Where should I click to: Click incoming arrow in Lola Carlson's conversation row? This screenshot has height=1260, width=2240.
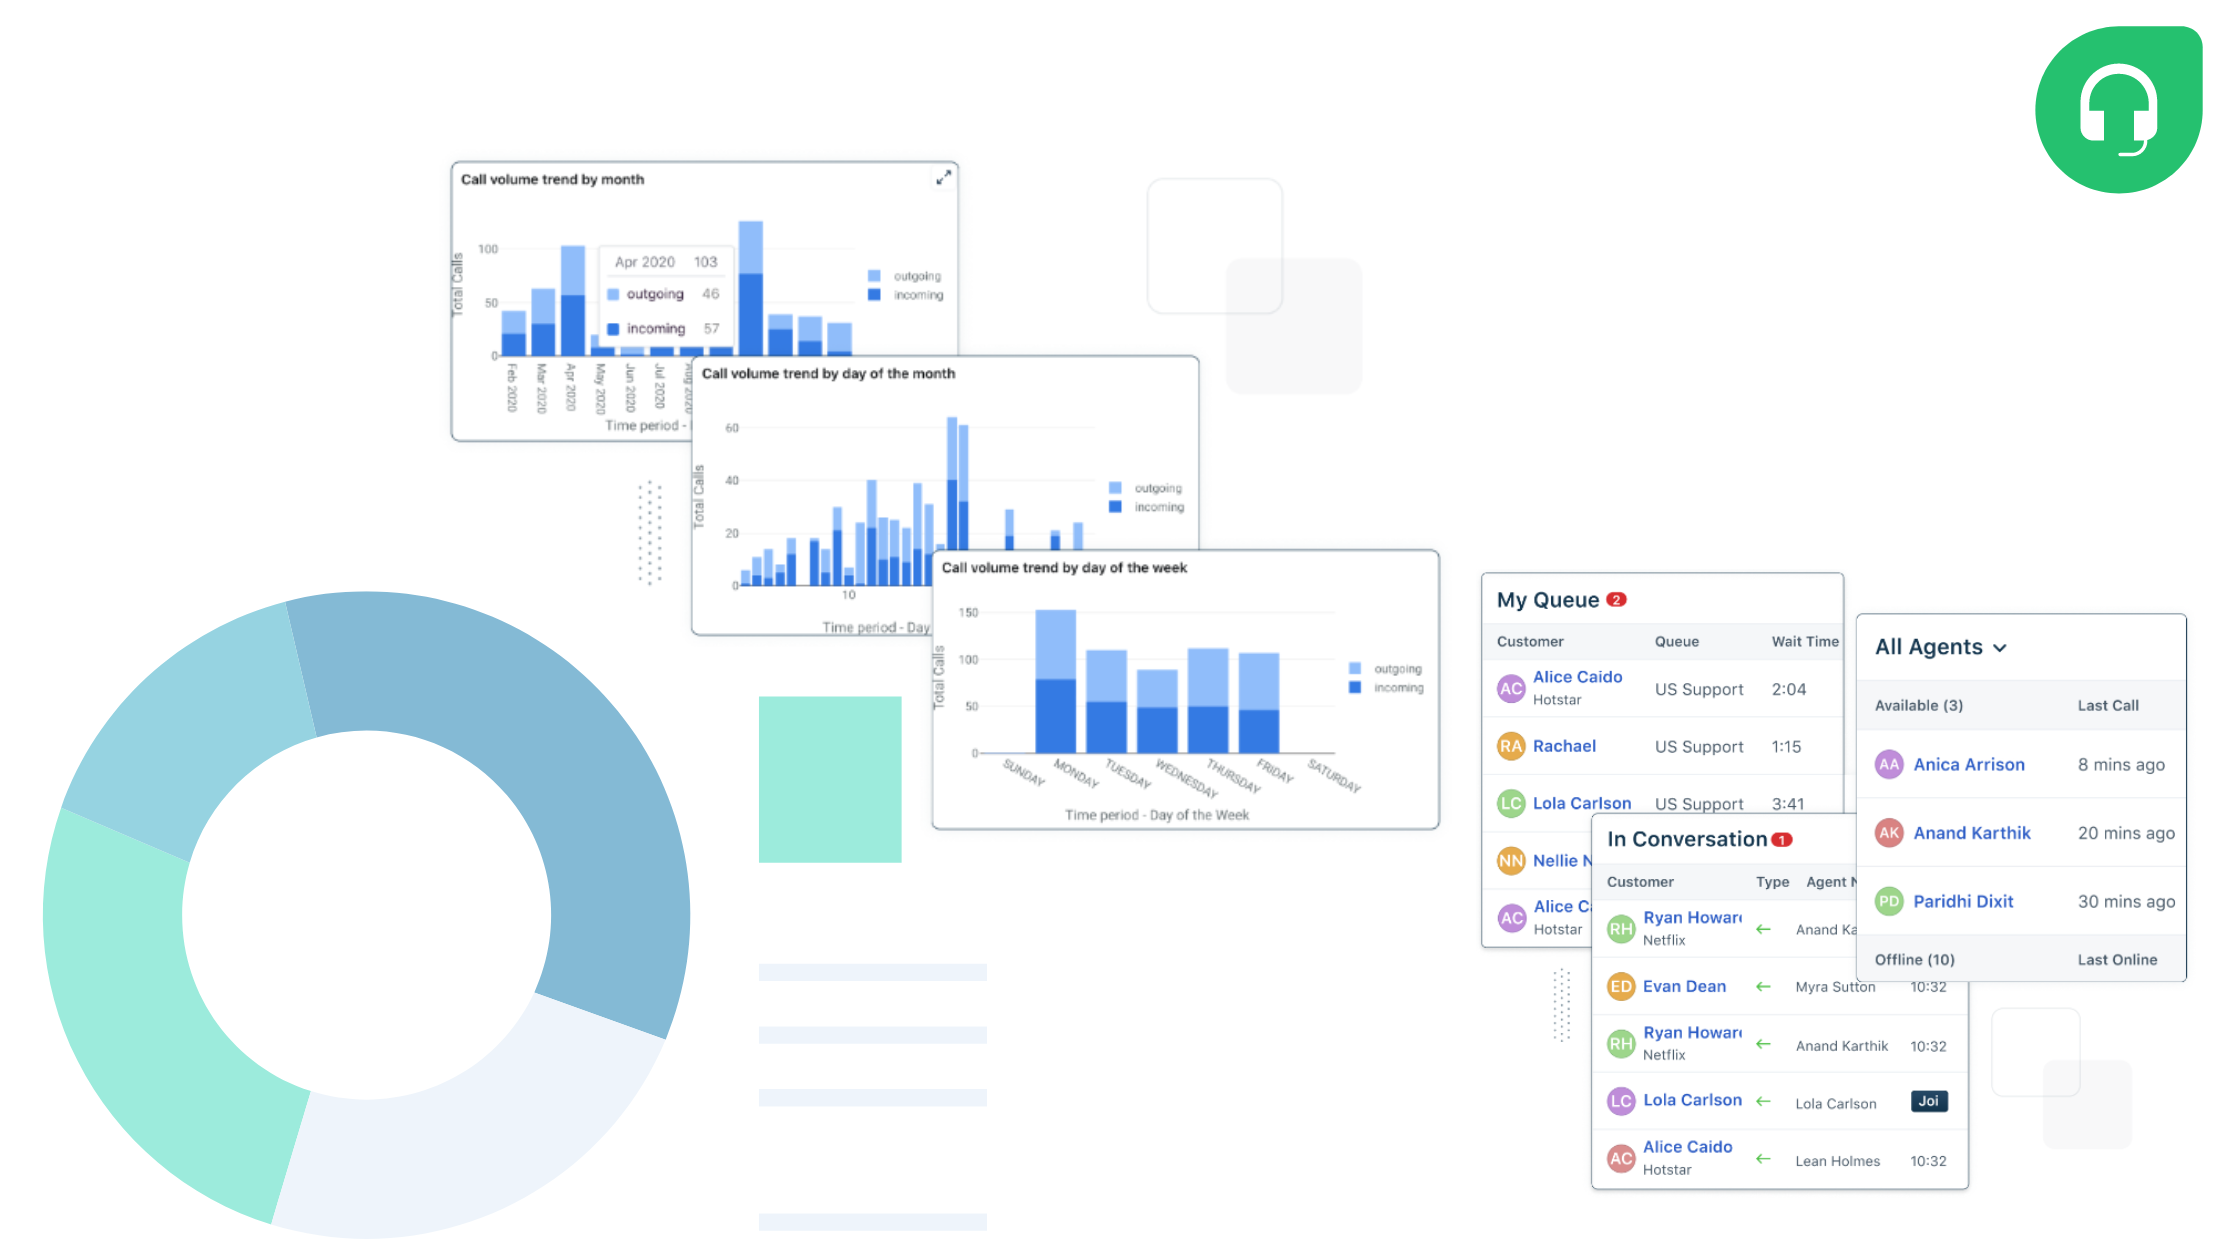[x=1763, y=1101]
